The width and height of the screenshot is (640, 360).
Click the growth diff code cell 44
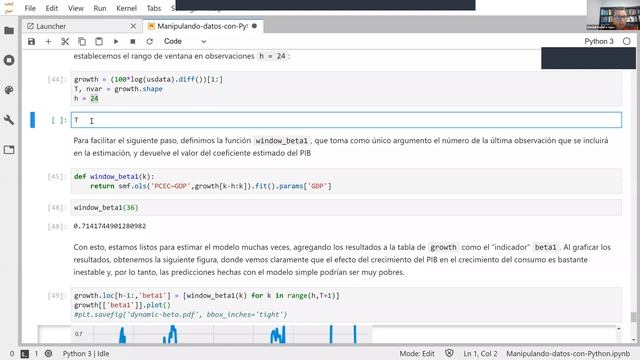point(346,89)
